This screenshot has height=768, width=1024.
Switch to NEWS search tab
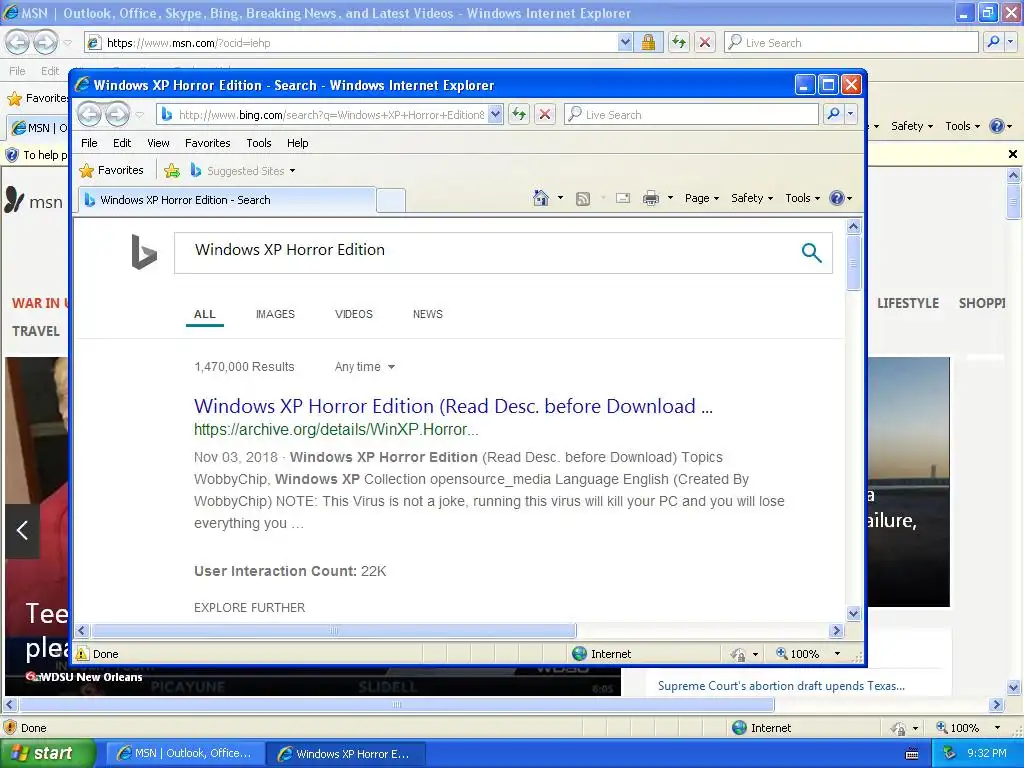coord(428,314)
